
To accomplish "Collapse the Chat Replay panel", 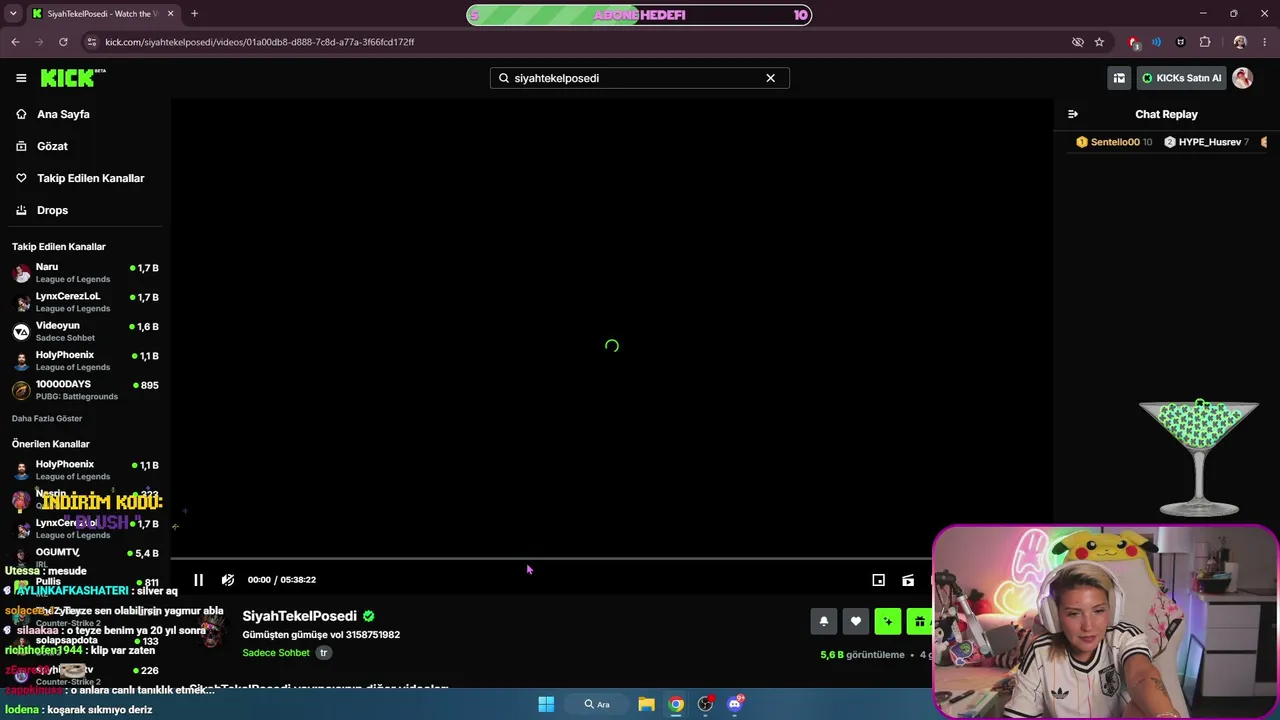I will coord(1073,114).
